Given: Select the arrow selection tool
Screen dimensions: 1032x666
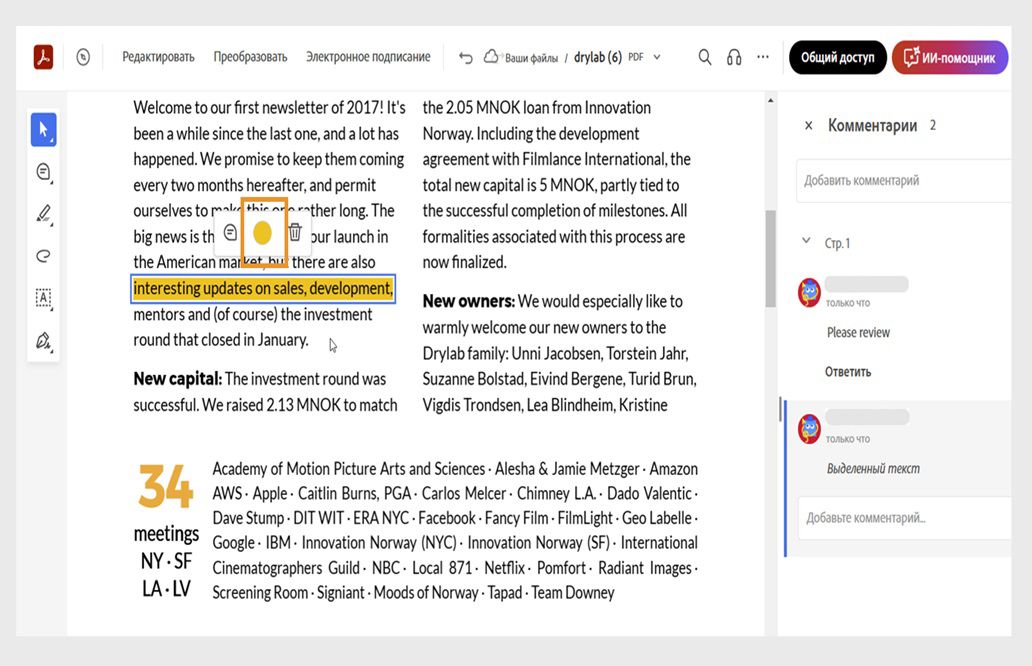Looking at the screenshot, I should 43,130.
